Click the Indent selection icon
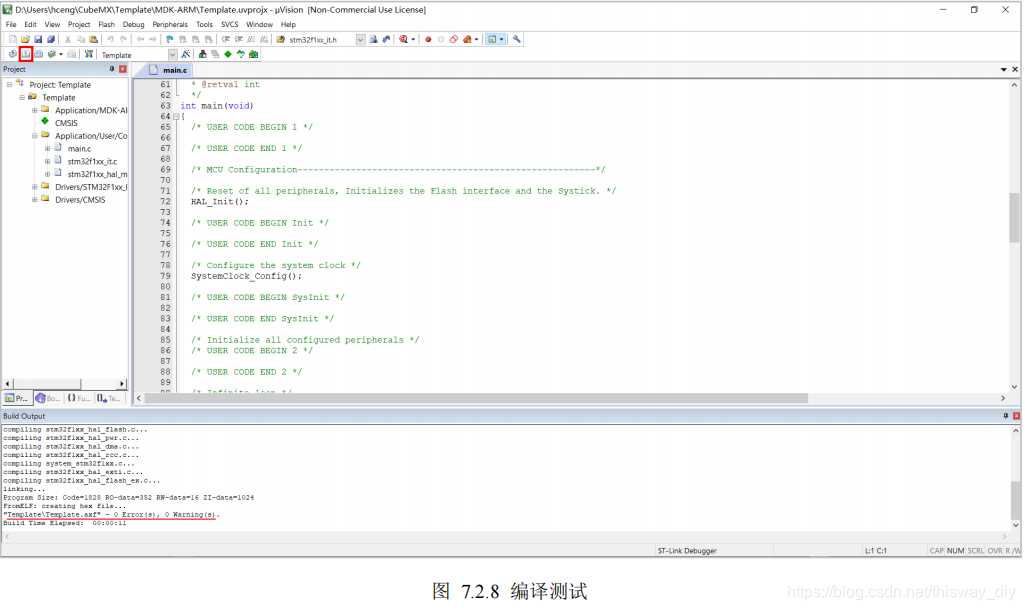 click(226, 39)
